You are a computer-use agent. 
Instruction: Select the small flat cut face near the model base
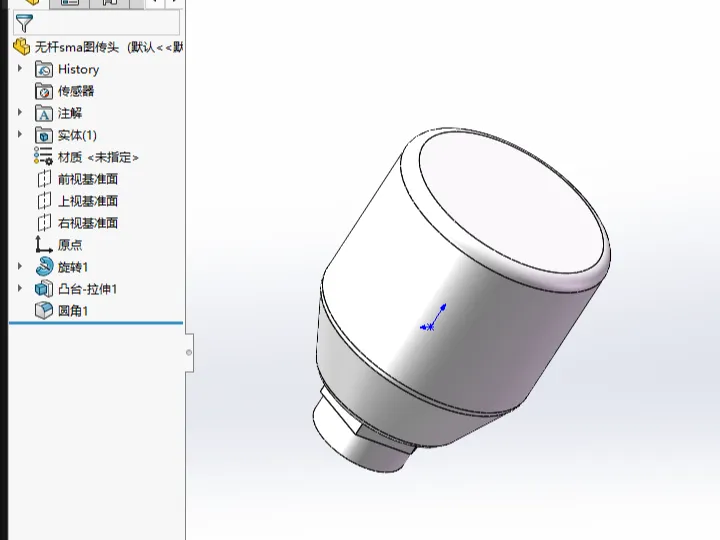pyautogui.click(x=342, y=411)
